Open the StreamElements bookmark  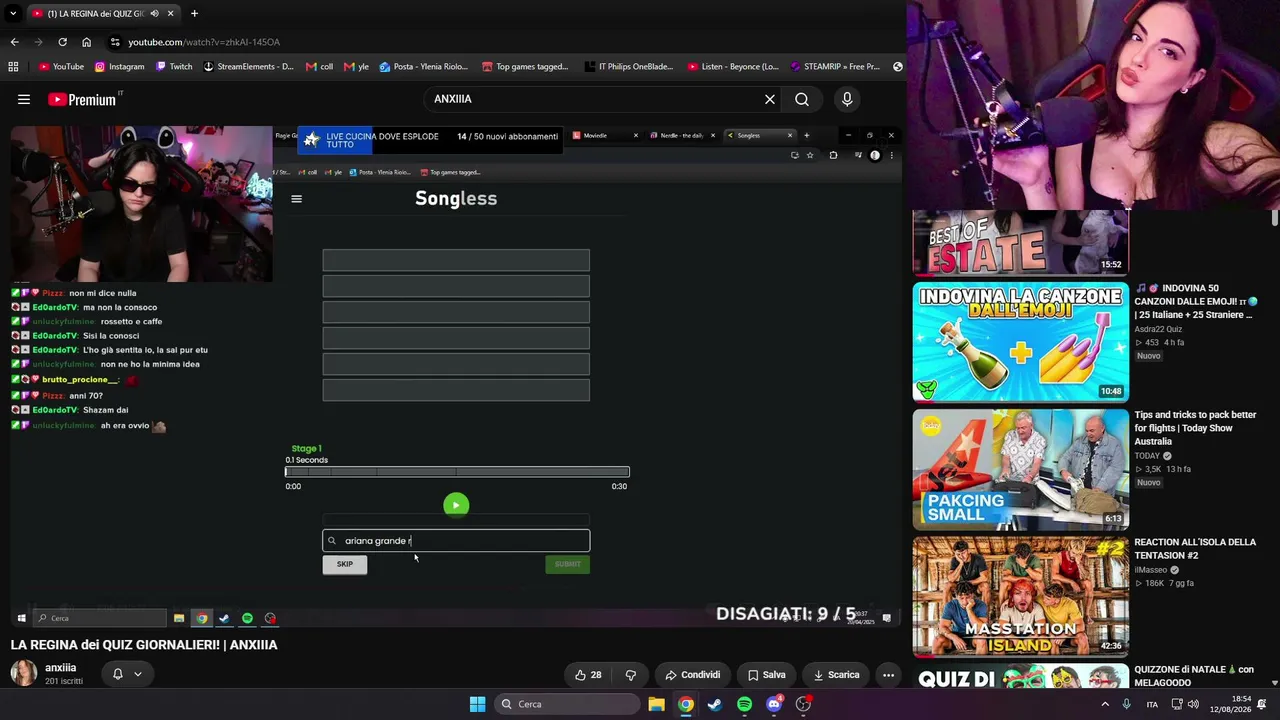point(248,67)
